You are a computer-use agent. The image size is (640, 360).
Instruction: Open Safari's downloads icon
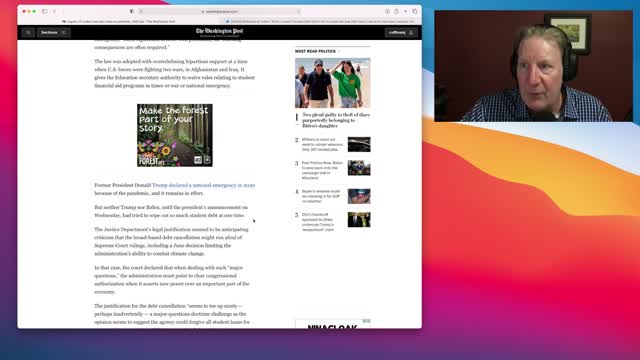click(387, 11)
